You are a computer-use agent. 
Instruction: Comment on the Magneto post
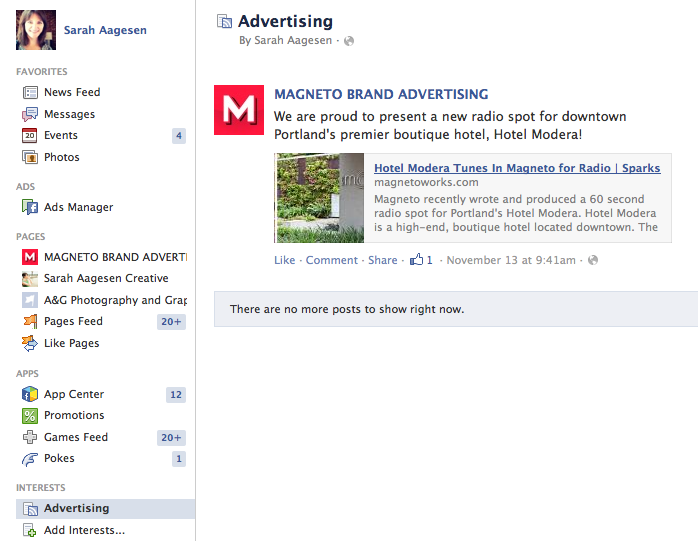(x=332, y=260)
